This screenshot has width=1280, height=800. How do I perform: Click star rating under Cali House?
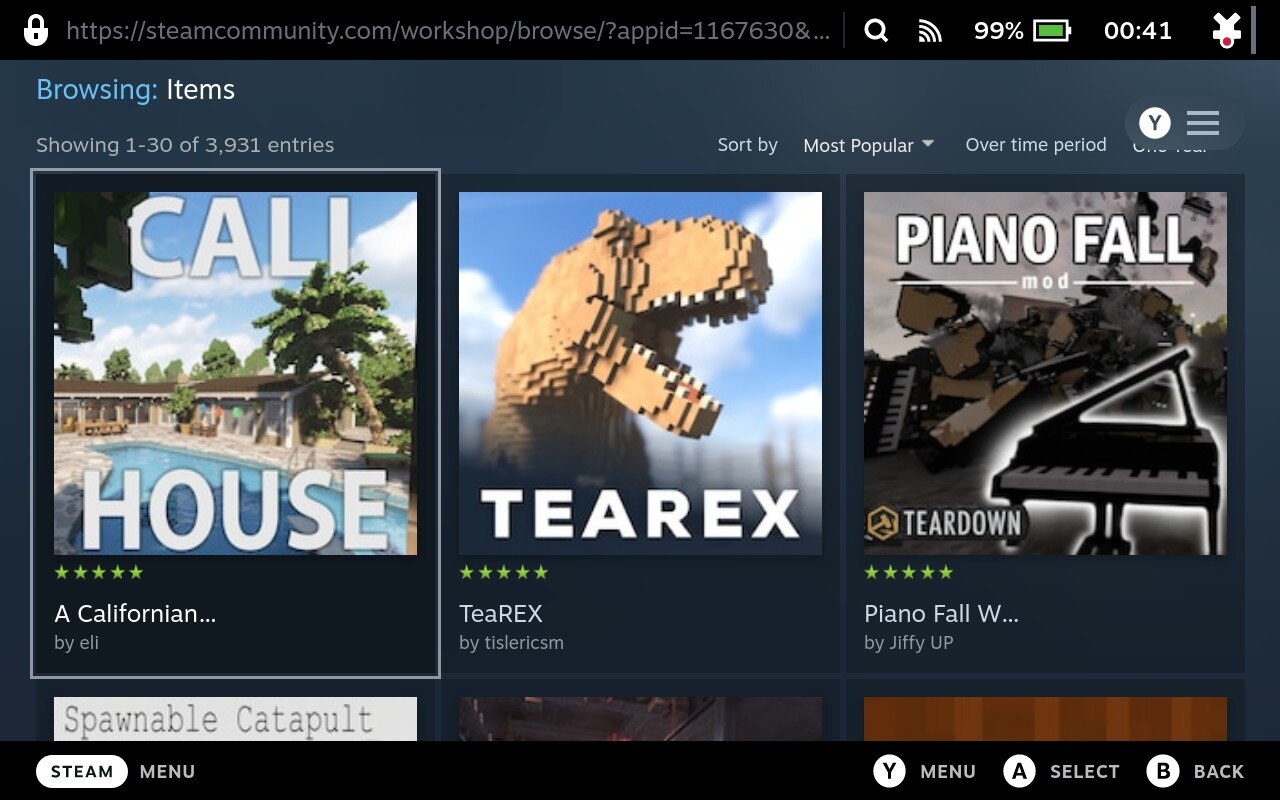click(x=99, y=572)
